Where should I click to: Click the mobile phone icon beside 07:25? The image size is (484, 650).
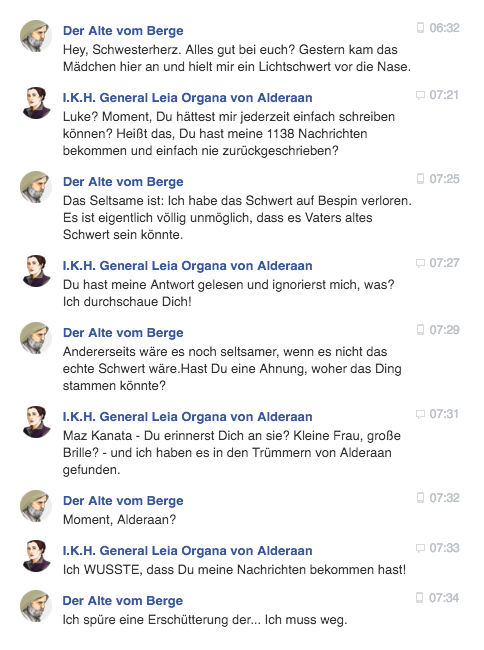[x=420, y=179]
